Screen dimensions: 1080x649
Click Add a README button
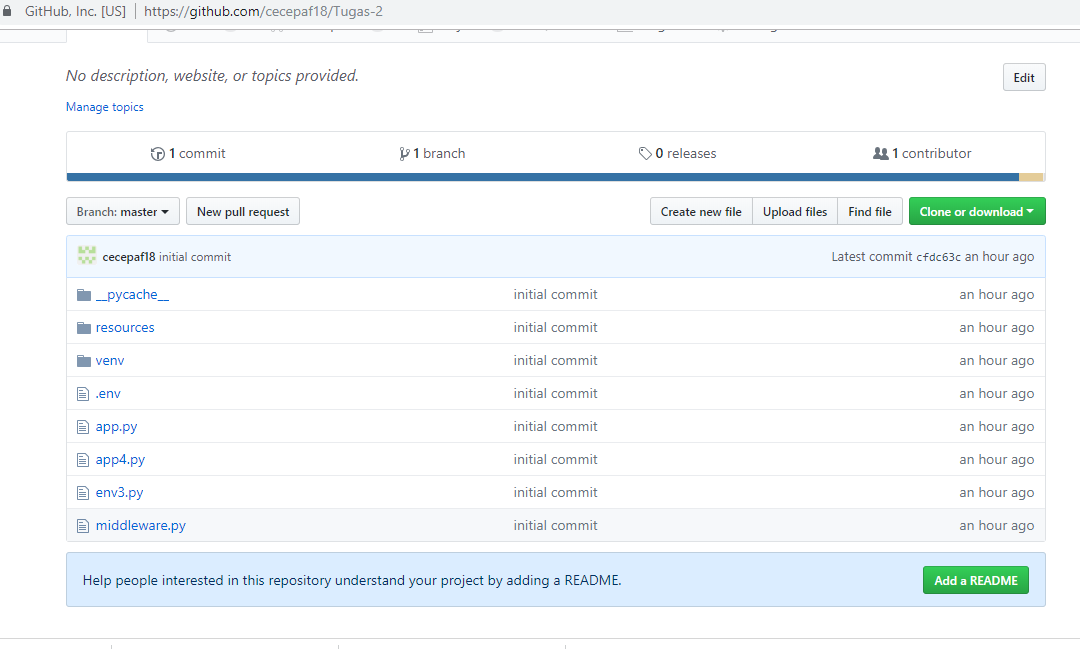975,580
